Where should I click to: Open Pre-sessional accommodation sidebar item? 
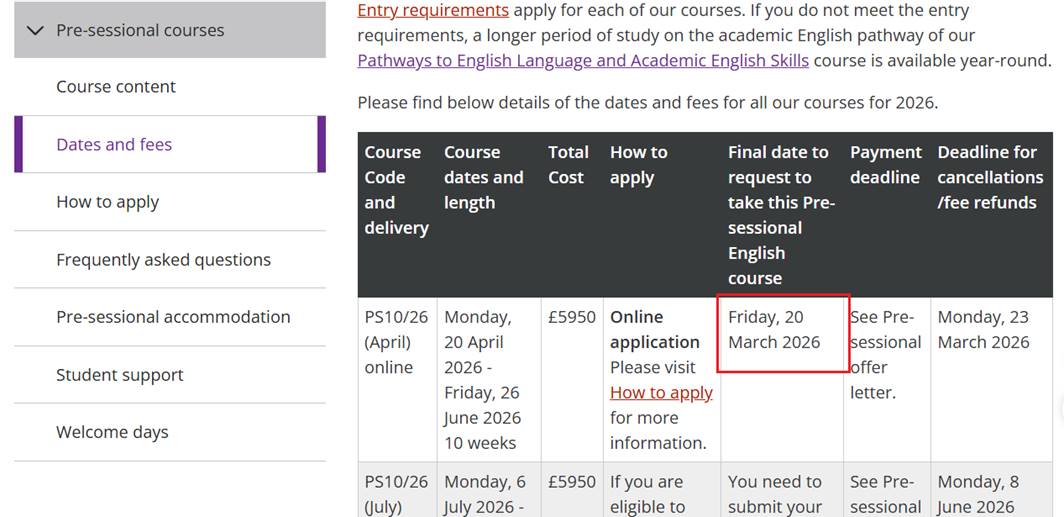tap(173, 317)
